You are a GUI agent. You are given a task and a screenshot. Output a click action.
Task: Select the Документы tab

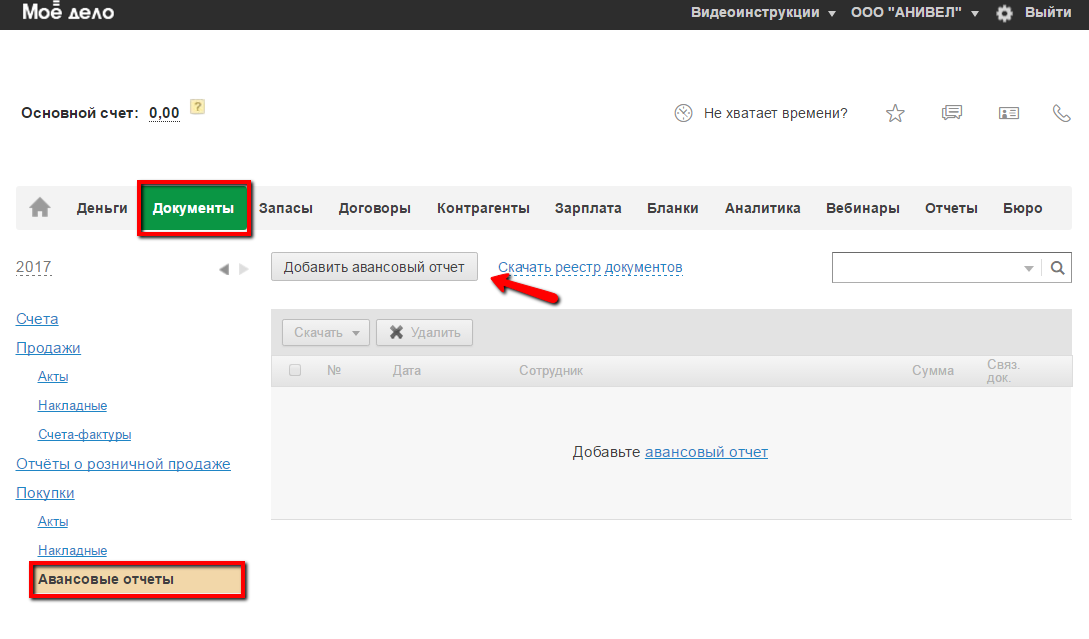click(194, 208)
